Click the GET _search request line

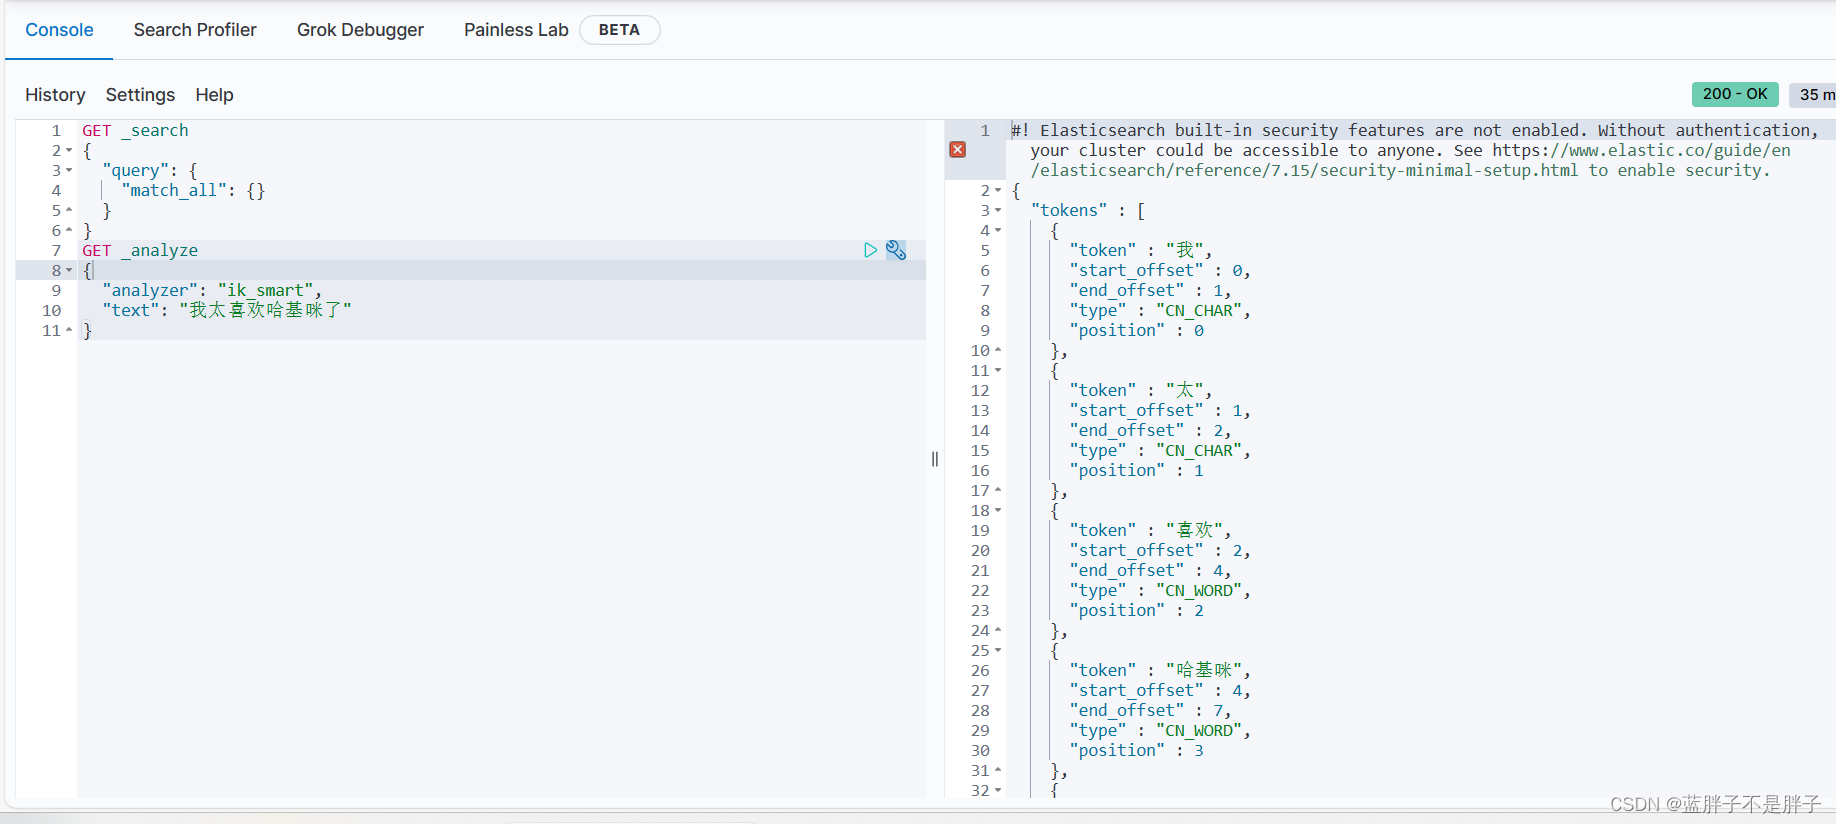point(135,130)
